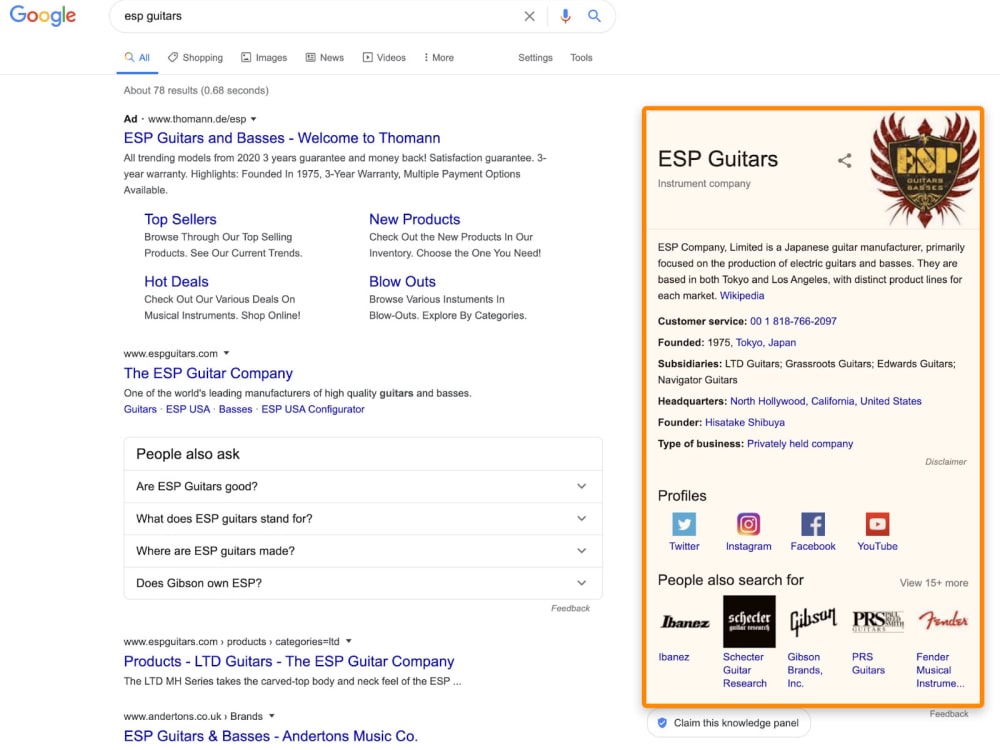Switch to the Videos tab
The width and height of the screenshot is (1000, 750).
[x=384, y=57]
